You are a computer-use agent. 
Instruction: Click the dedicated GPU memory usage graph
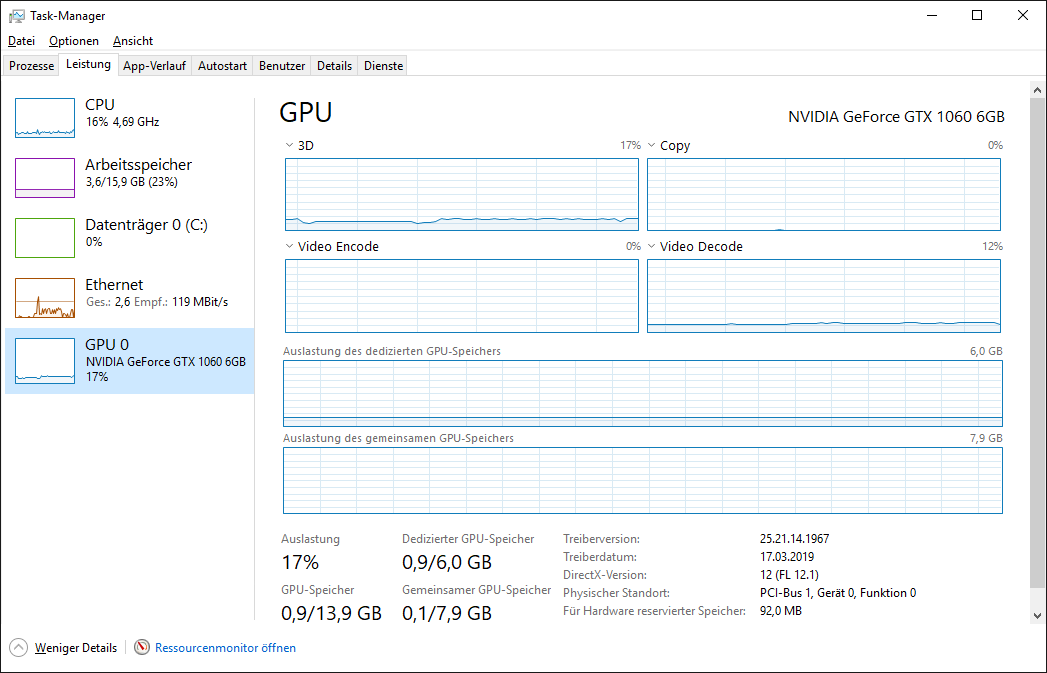coord(642,393)
